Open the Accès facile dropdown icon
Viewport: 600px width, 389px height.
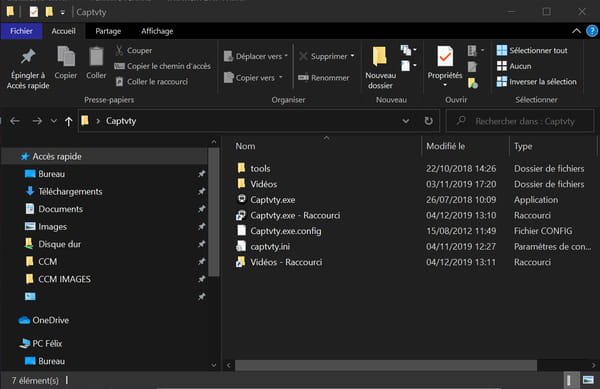click(408, 66)
